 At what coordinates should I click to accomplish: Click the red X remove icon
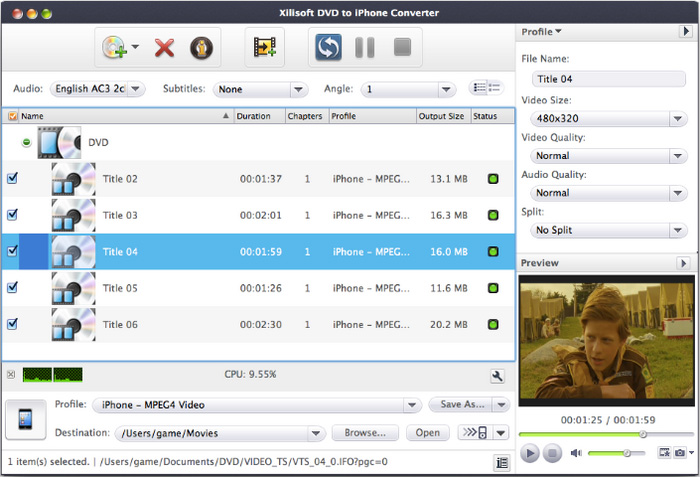click(x=164, y=48)
